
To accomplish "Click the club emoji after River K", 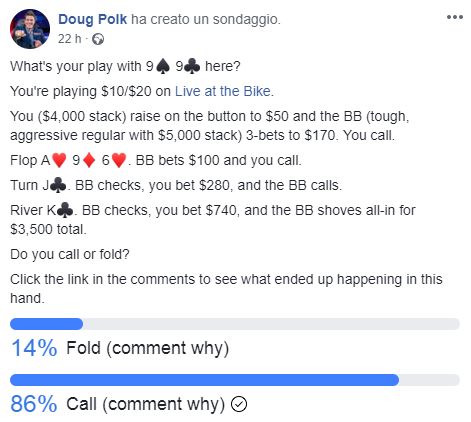I will coord(65,210).
